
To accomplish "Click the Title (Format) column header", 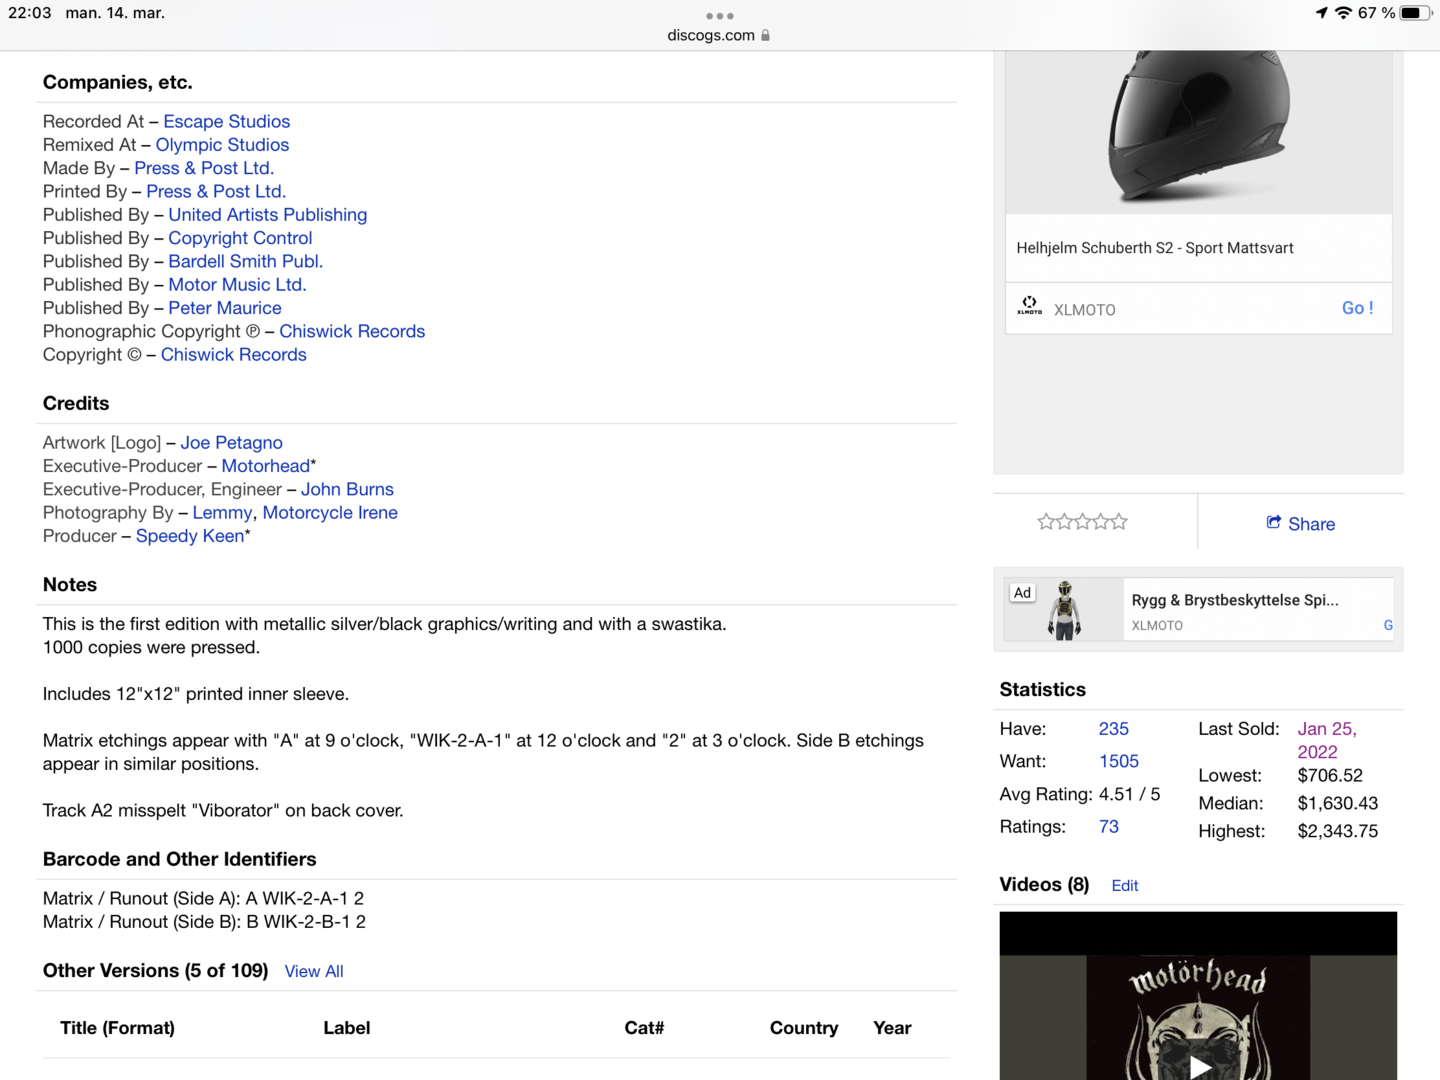I will pyautogui.click(x=117, y=1028).
